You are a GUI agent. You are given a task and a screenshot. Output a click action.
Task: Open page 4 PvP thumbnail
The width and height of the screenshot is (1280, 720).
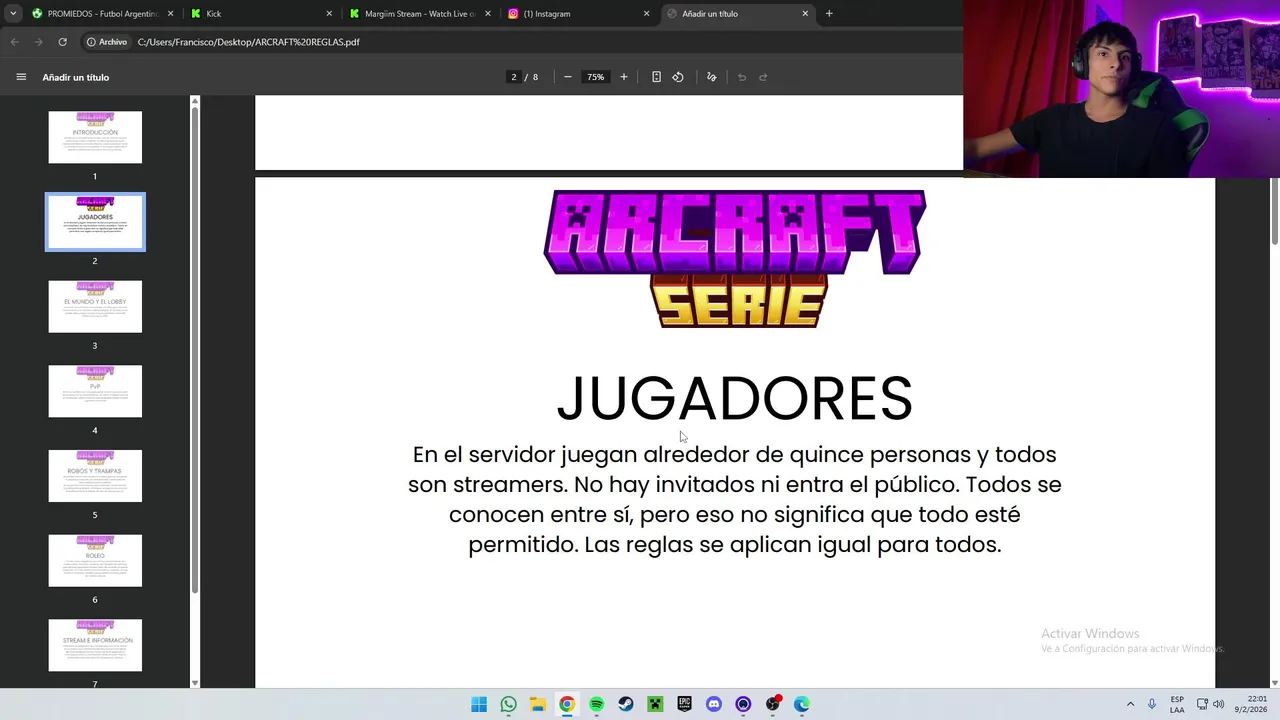(95, 391)
